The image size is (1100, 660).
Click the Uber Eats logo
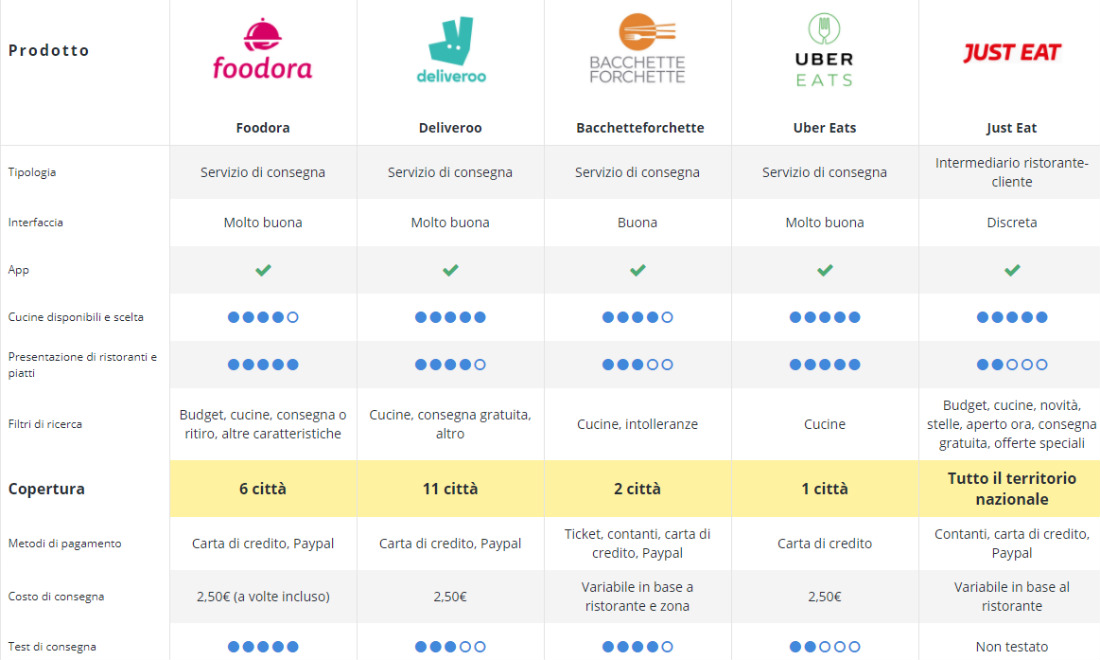coord(824,50)
